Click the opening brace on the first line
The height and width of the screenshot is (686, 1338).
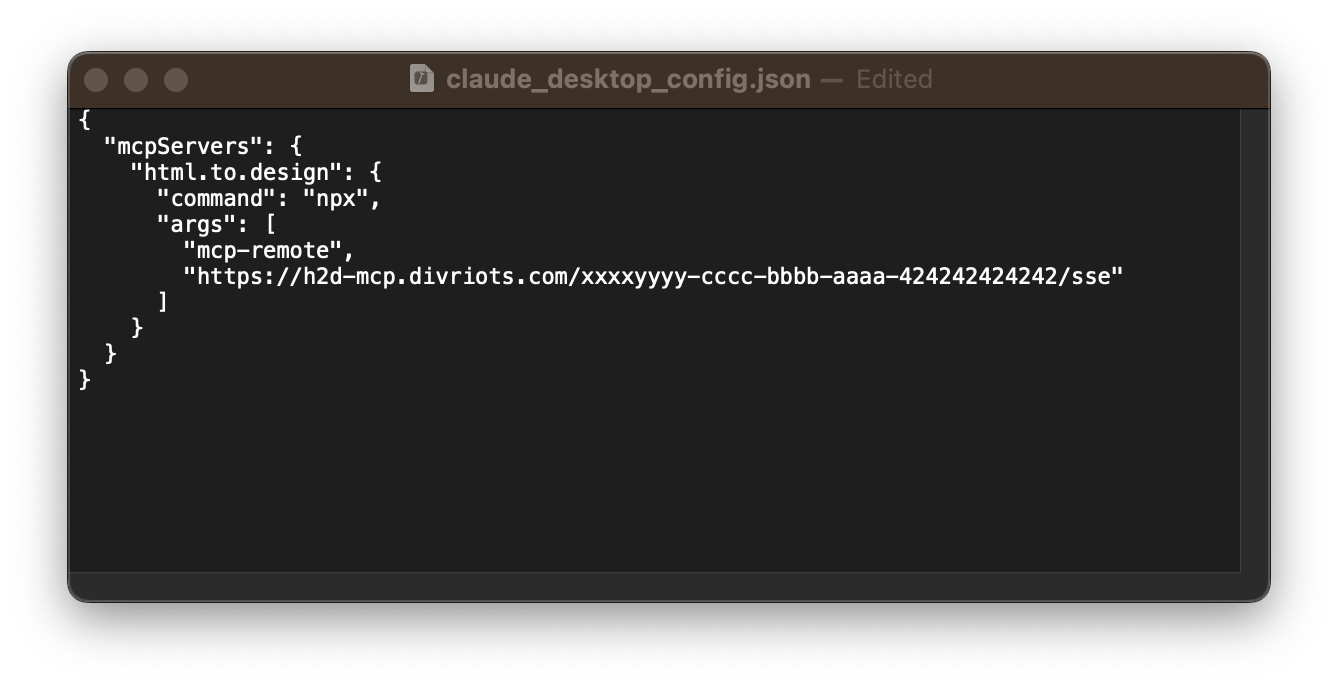point(85,120)
